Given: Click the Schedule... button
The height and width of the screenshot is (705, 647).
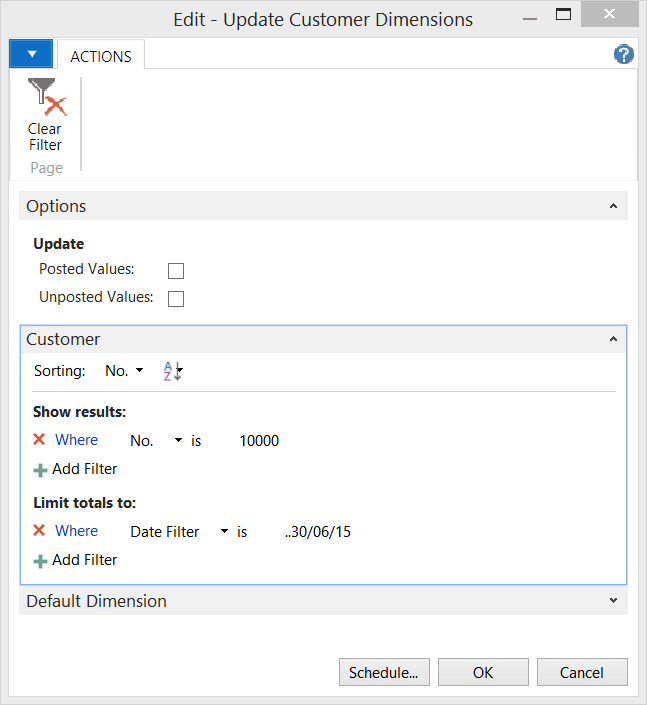Looking at the screenshot, I should 384,672.
